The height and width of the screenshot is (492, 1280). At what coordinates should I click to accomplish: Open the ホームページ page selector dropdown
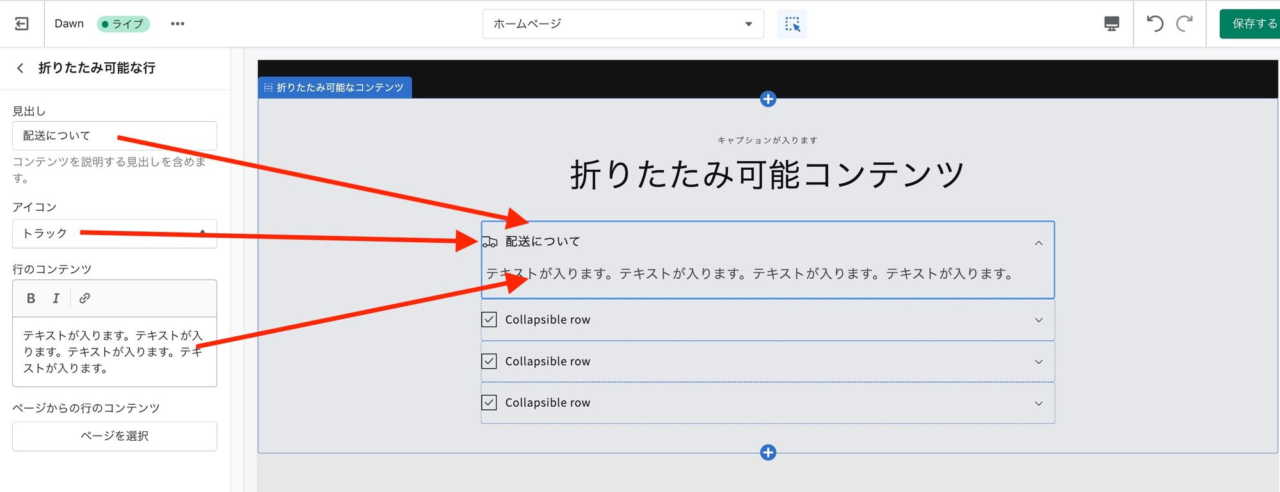coord(623,24)
